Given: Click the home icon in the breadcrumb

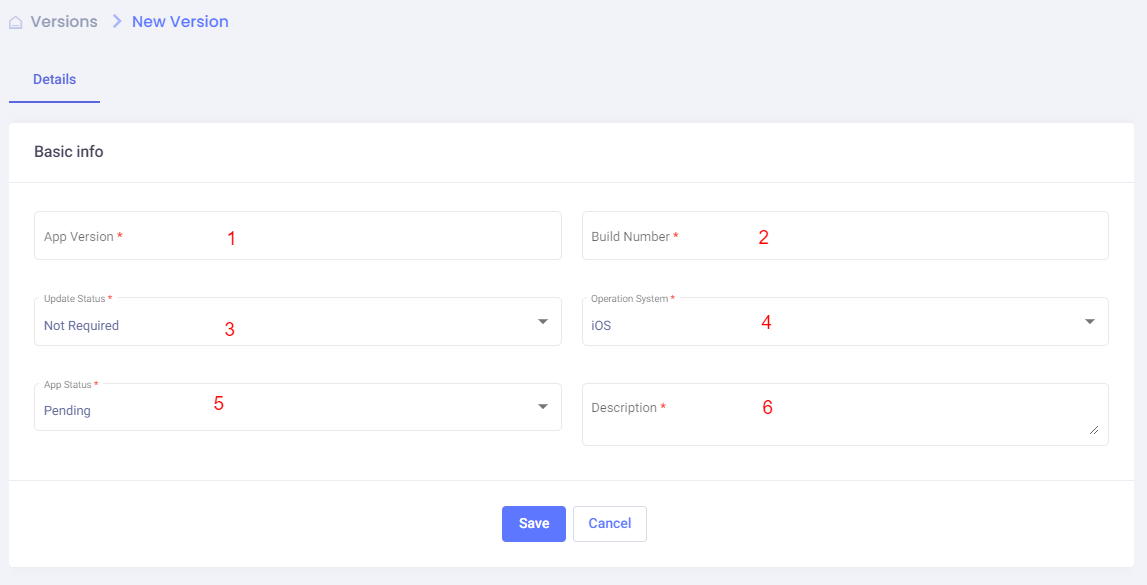Looking at the screenshot, I should (16, 22).
